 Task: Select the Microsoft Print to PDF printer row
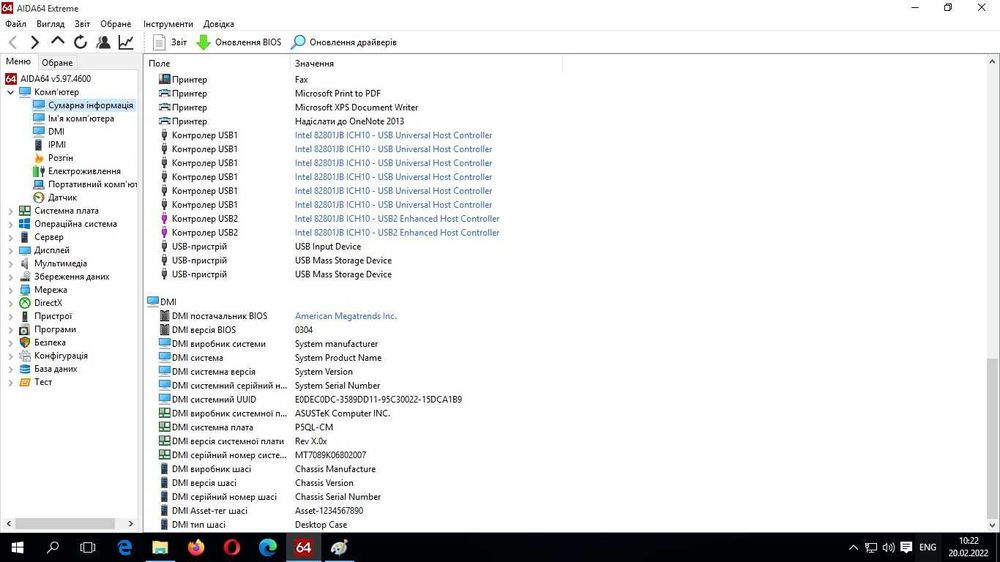(271, 93)
